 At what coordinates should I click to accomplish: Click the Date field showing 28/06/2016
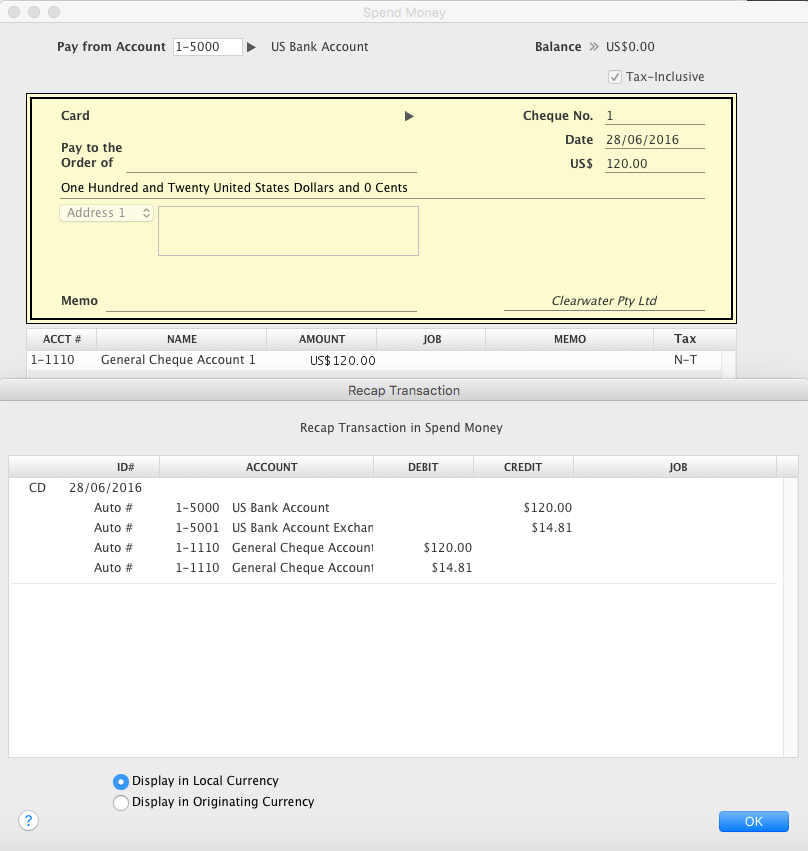[654, 140]
